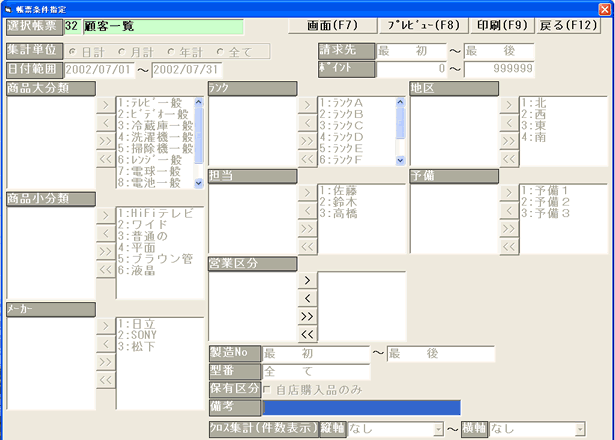
Task: Click the < remove button in 営業区分 section
Action: 307,299
